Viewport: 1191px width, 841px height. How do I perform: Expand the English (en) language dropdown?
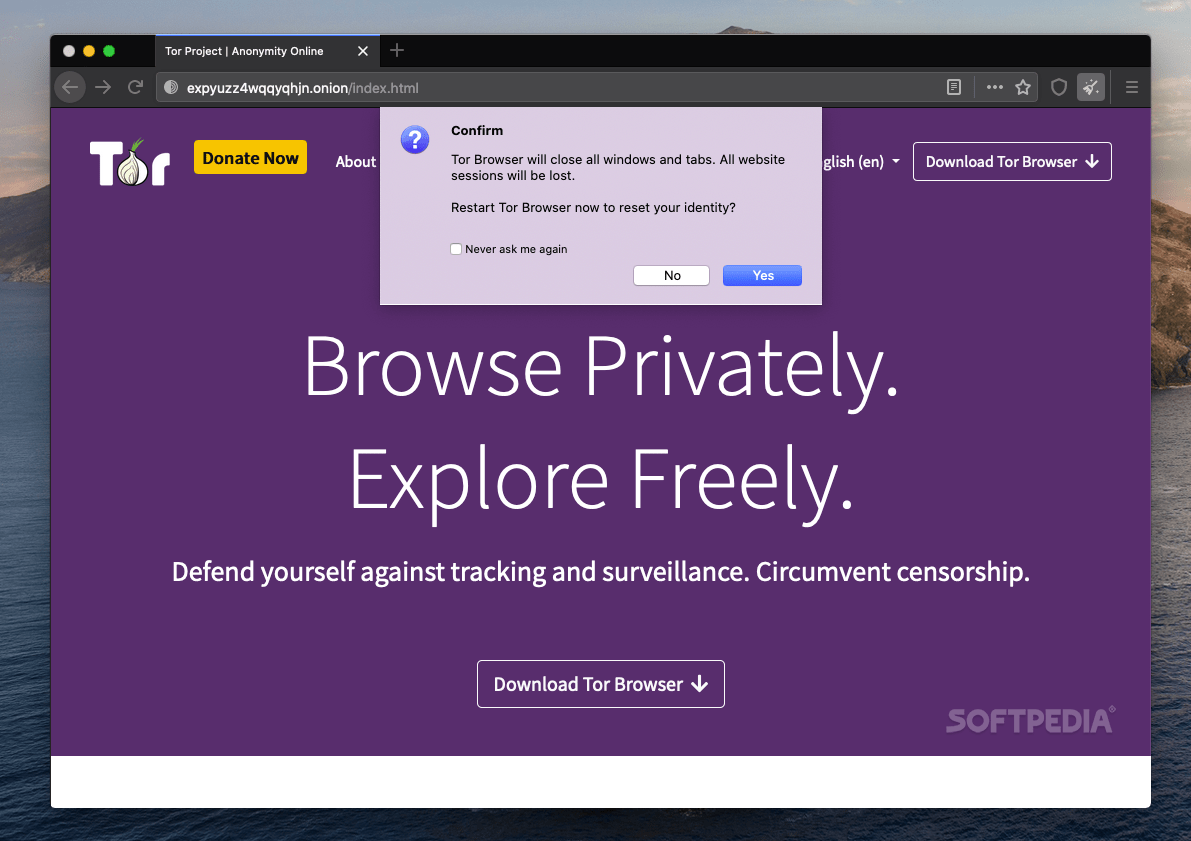[861, 162]
